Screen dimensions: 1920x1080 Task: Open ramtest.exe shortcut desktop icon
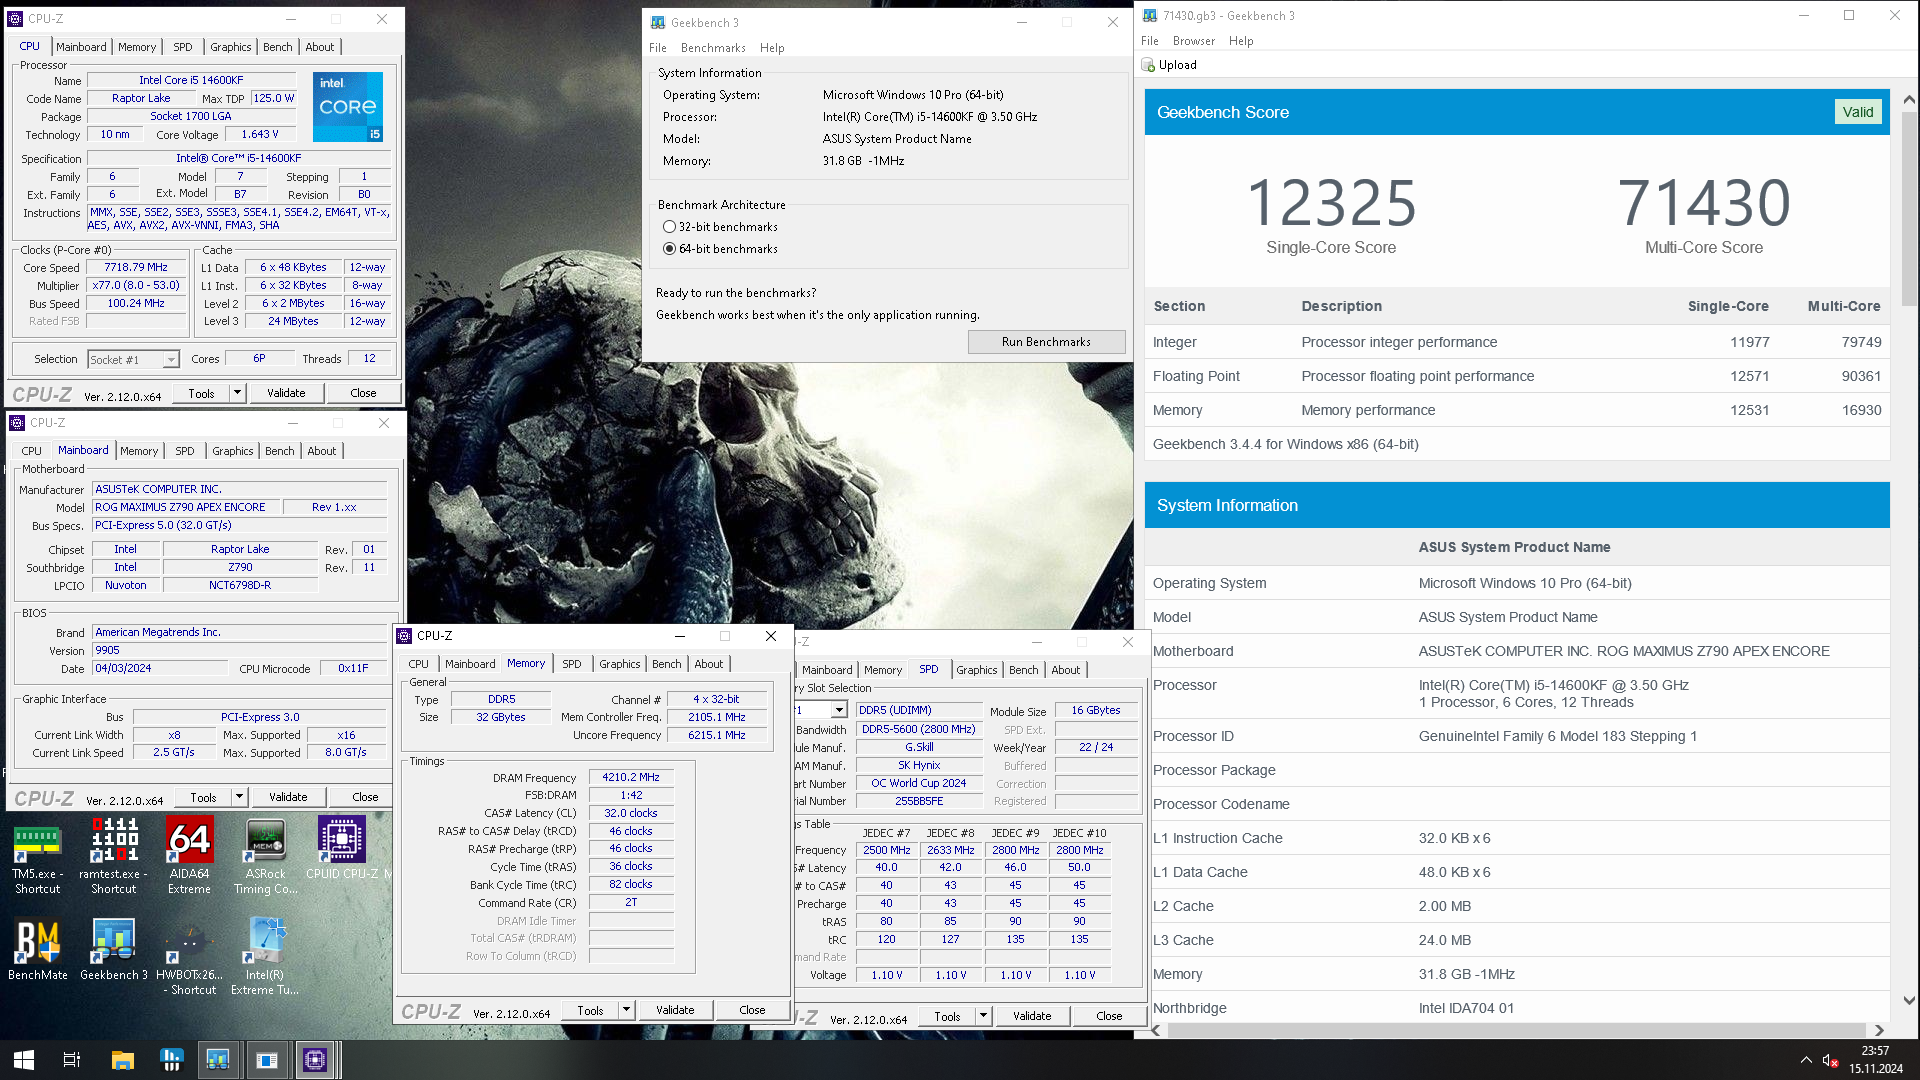click(114, 855)
